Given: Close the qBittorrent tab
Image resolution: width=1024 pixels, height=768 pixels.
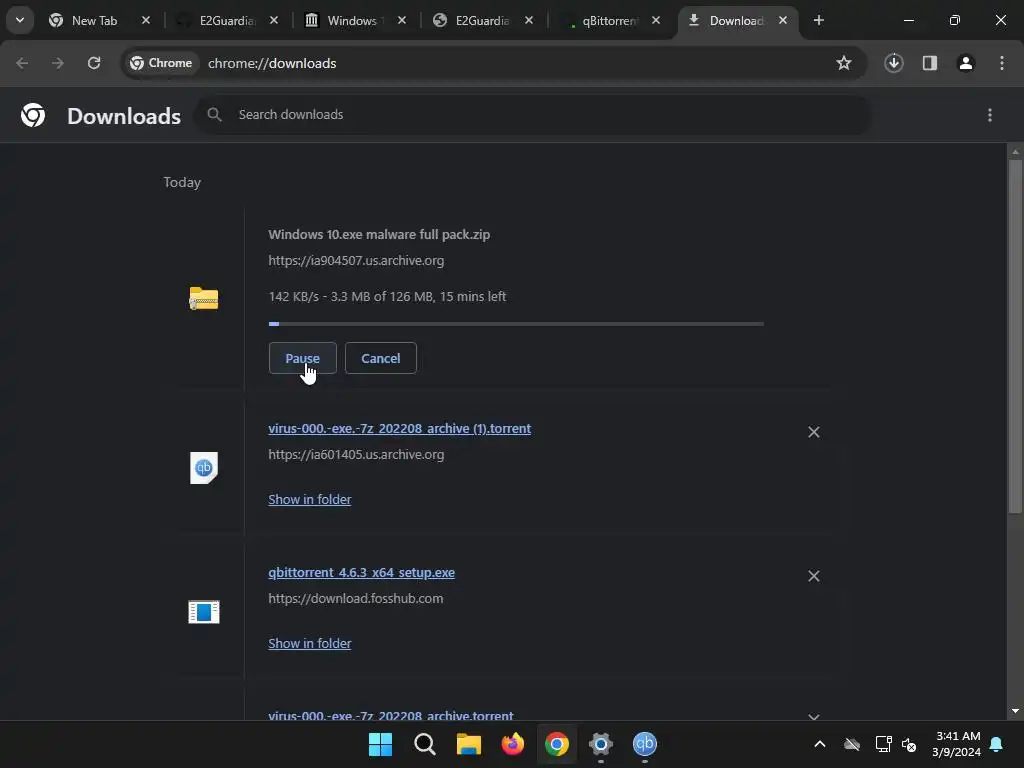Looking at the screenshot, I should pyautogui.click(x=656, y=20).
